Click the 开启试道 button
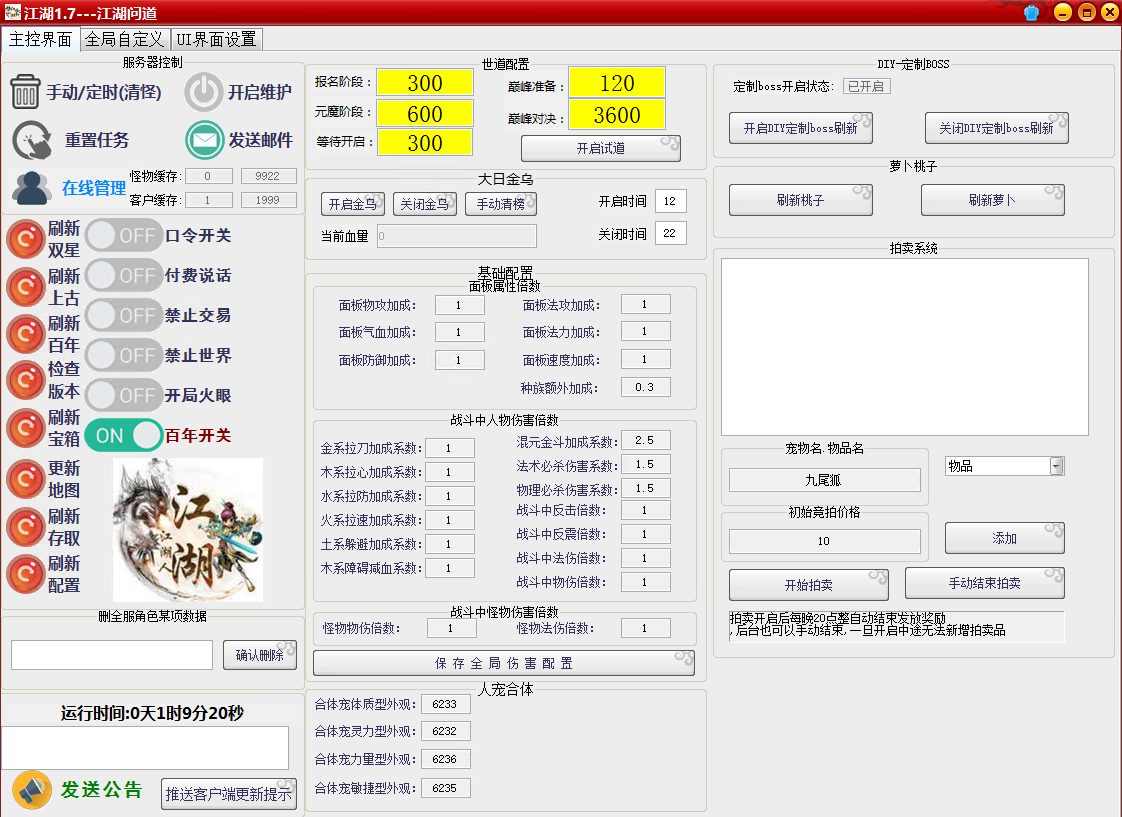Screen dimensions: 1122x817 pyautogui.click(x=600, y=148)
